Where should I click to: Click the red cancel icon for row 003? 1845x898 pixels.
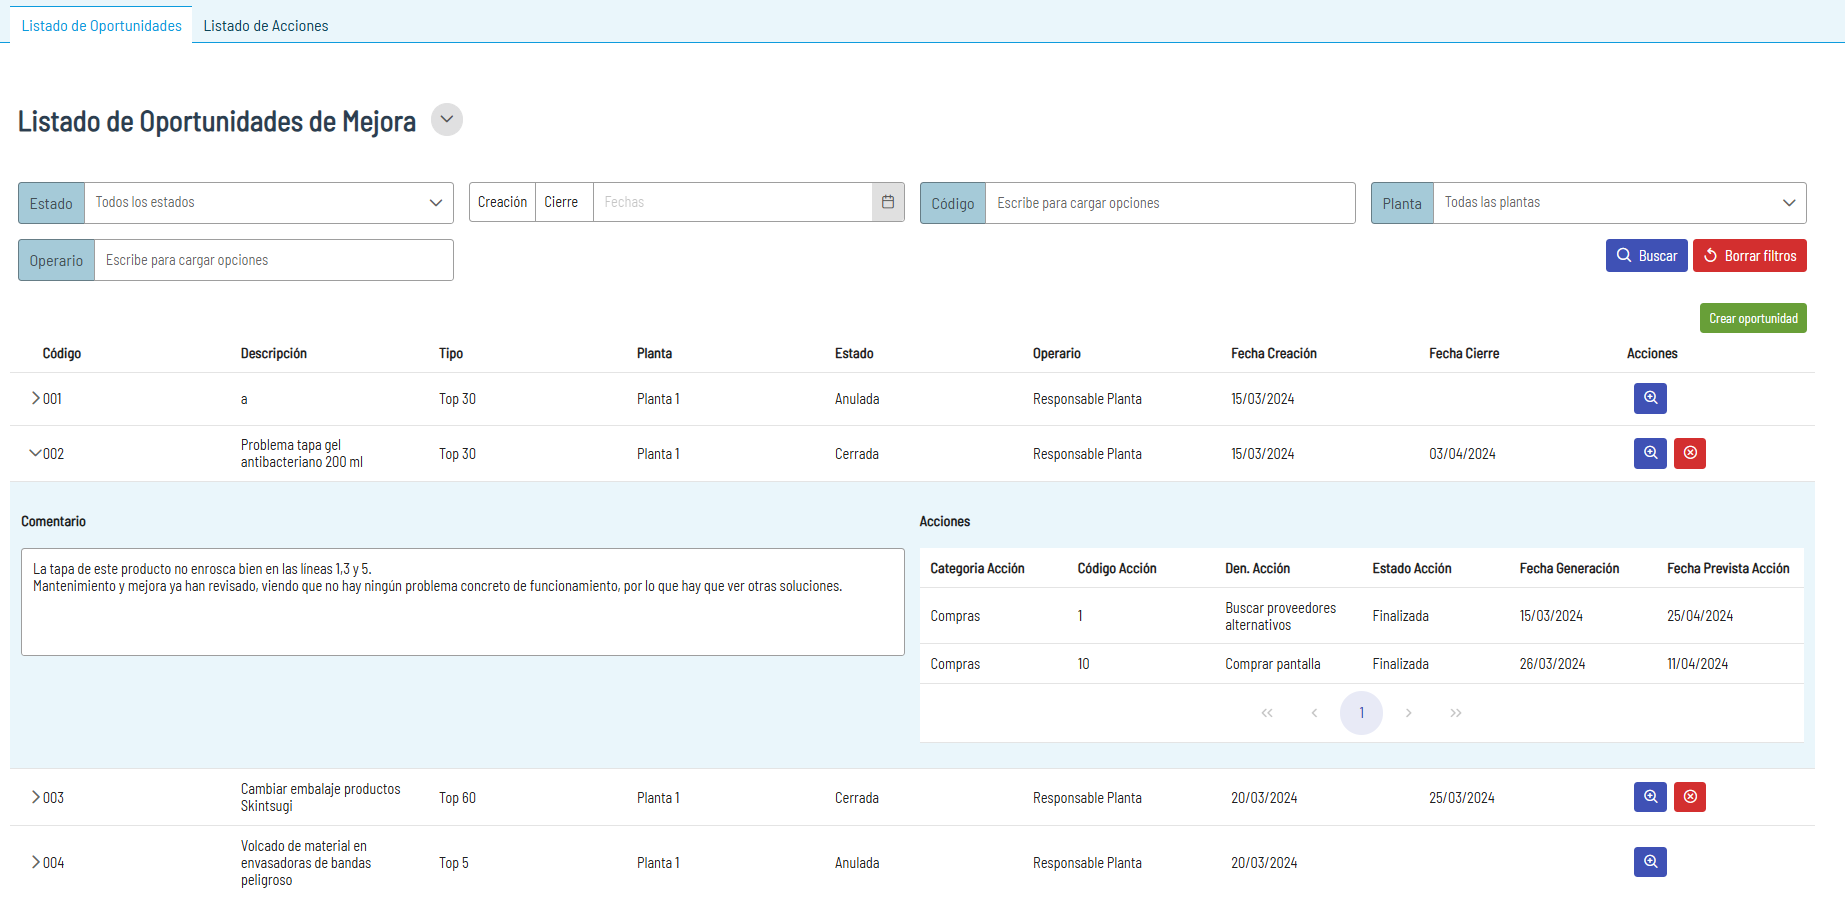[x=1690, y=797]
